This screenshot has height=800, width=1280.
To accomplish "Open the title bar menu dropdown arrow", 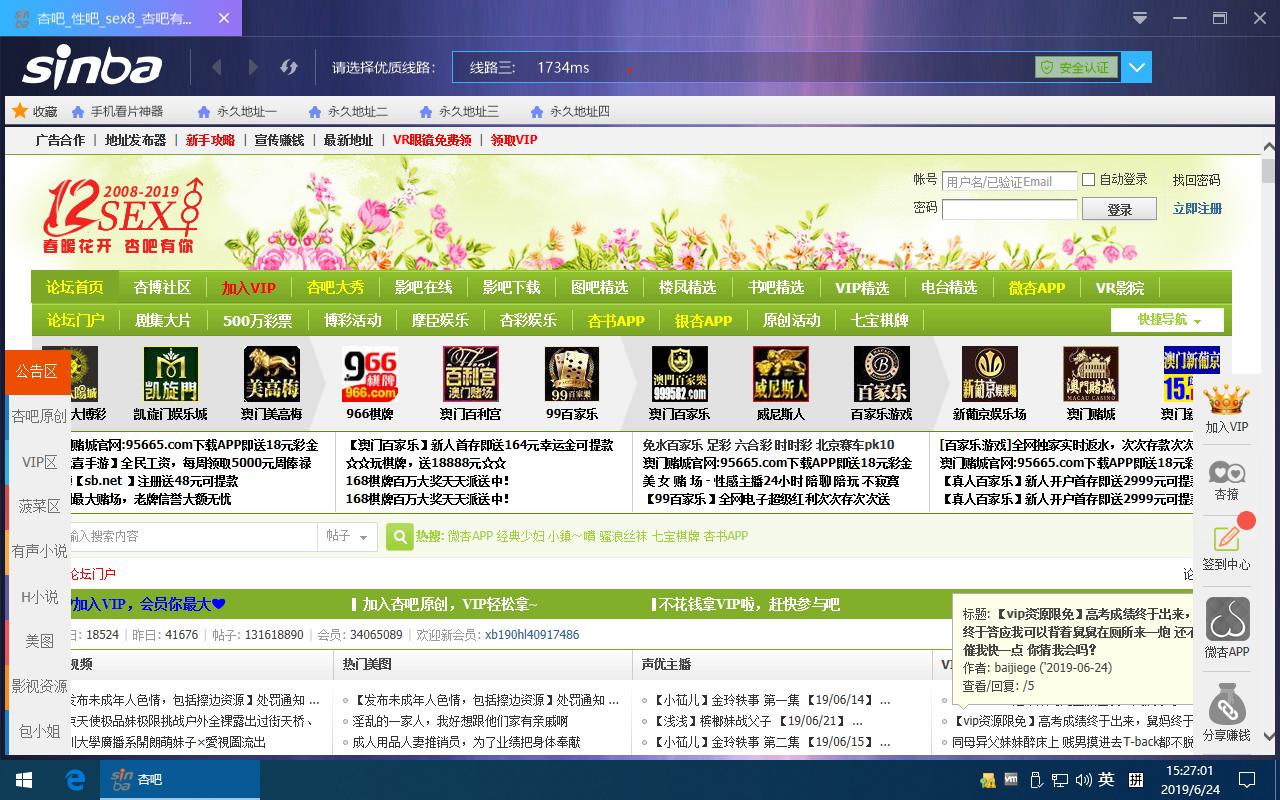I will 1140,18.
